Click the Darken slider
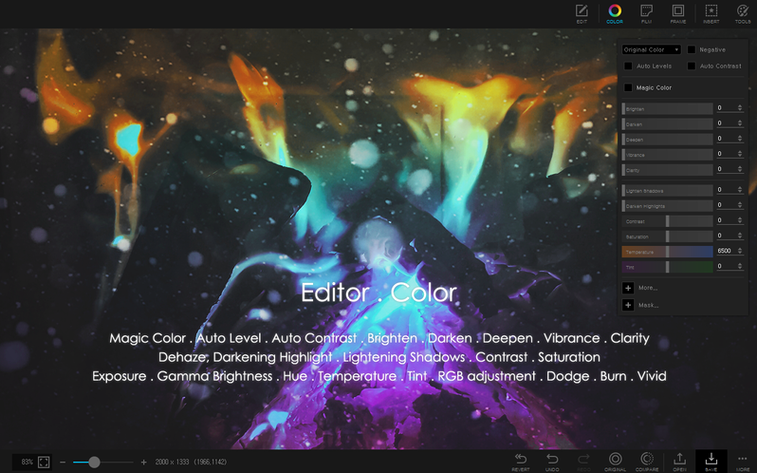The width and height of the screenshot is (757, 473). 667,124
